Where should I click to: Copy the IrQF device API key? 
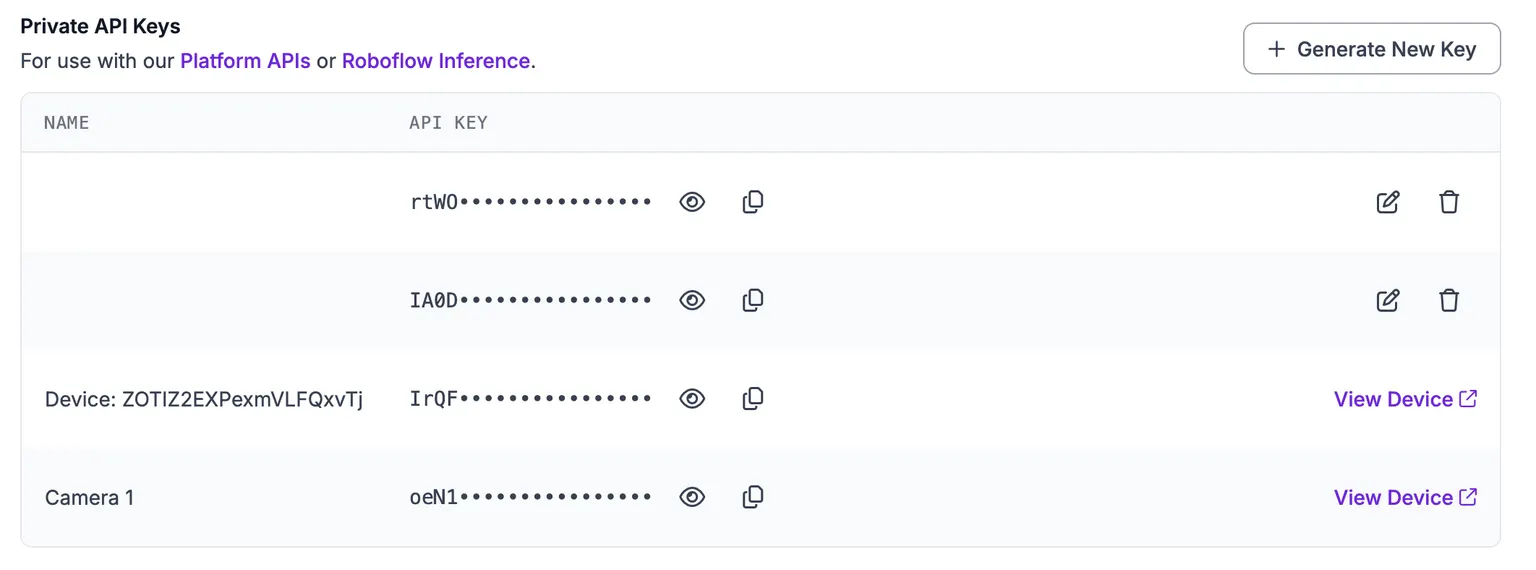coord(753,399)
